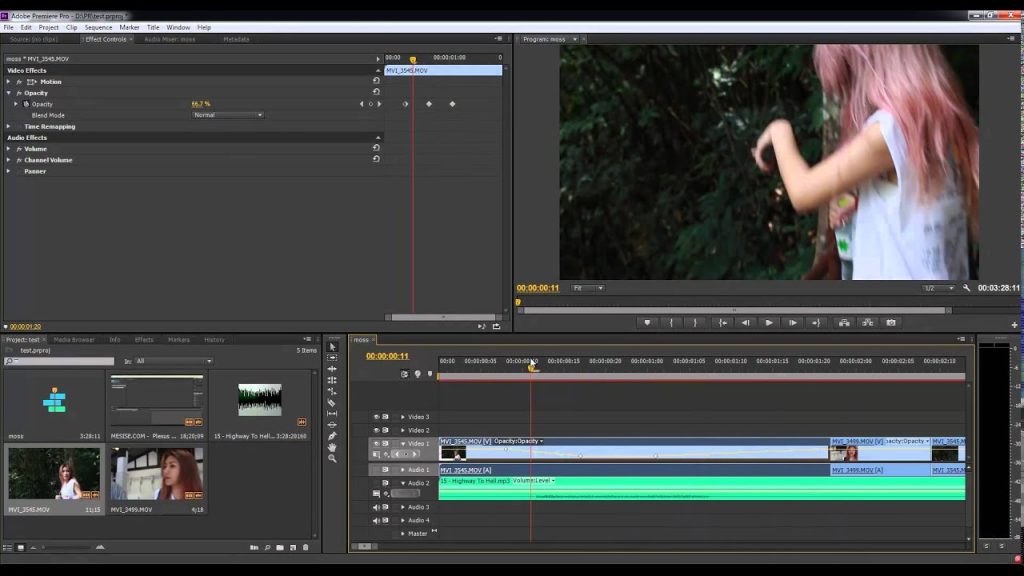Screen dimensions: 1024x576
Task: Mute Audio 3 track speaker
Action: coord(376,507)
